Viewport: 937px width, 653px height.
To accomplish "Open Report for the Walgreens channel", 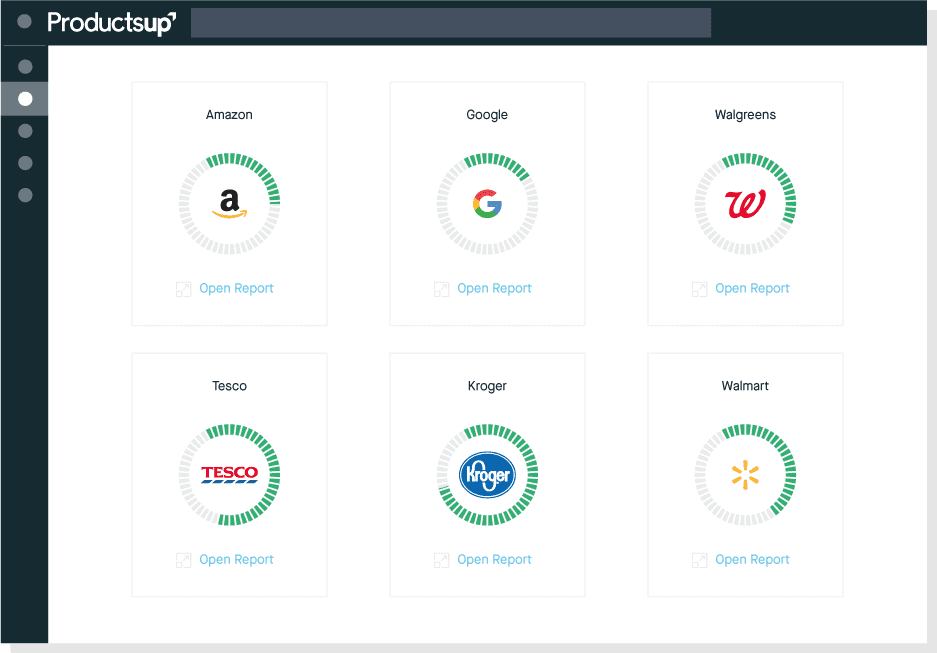I will click(x=752, y=288).
